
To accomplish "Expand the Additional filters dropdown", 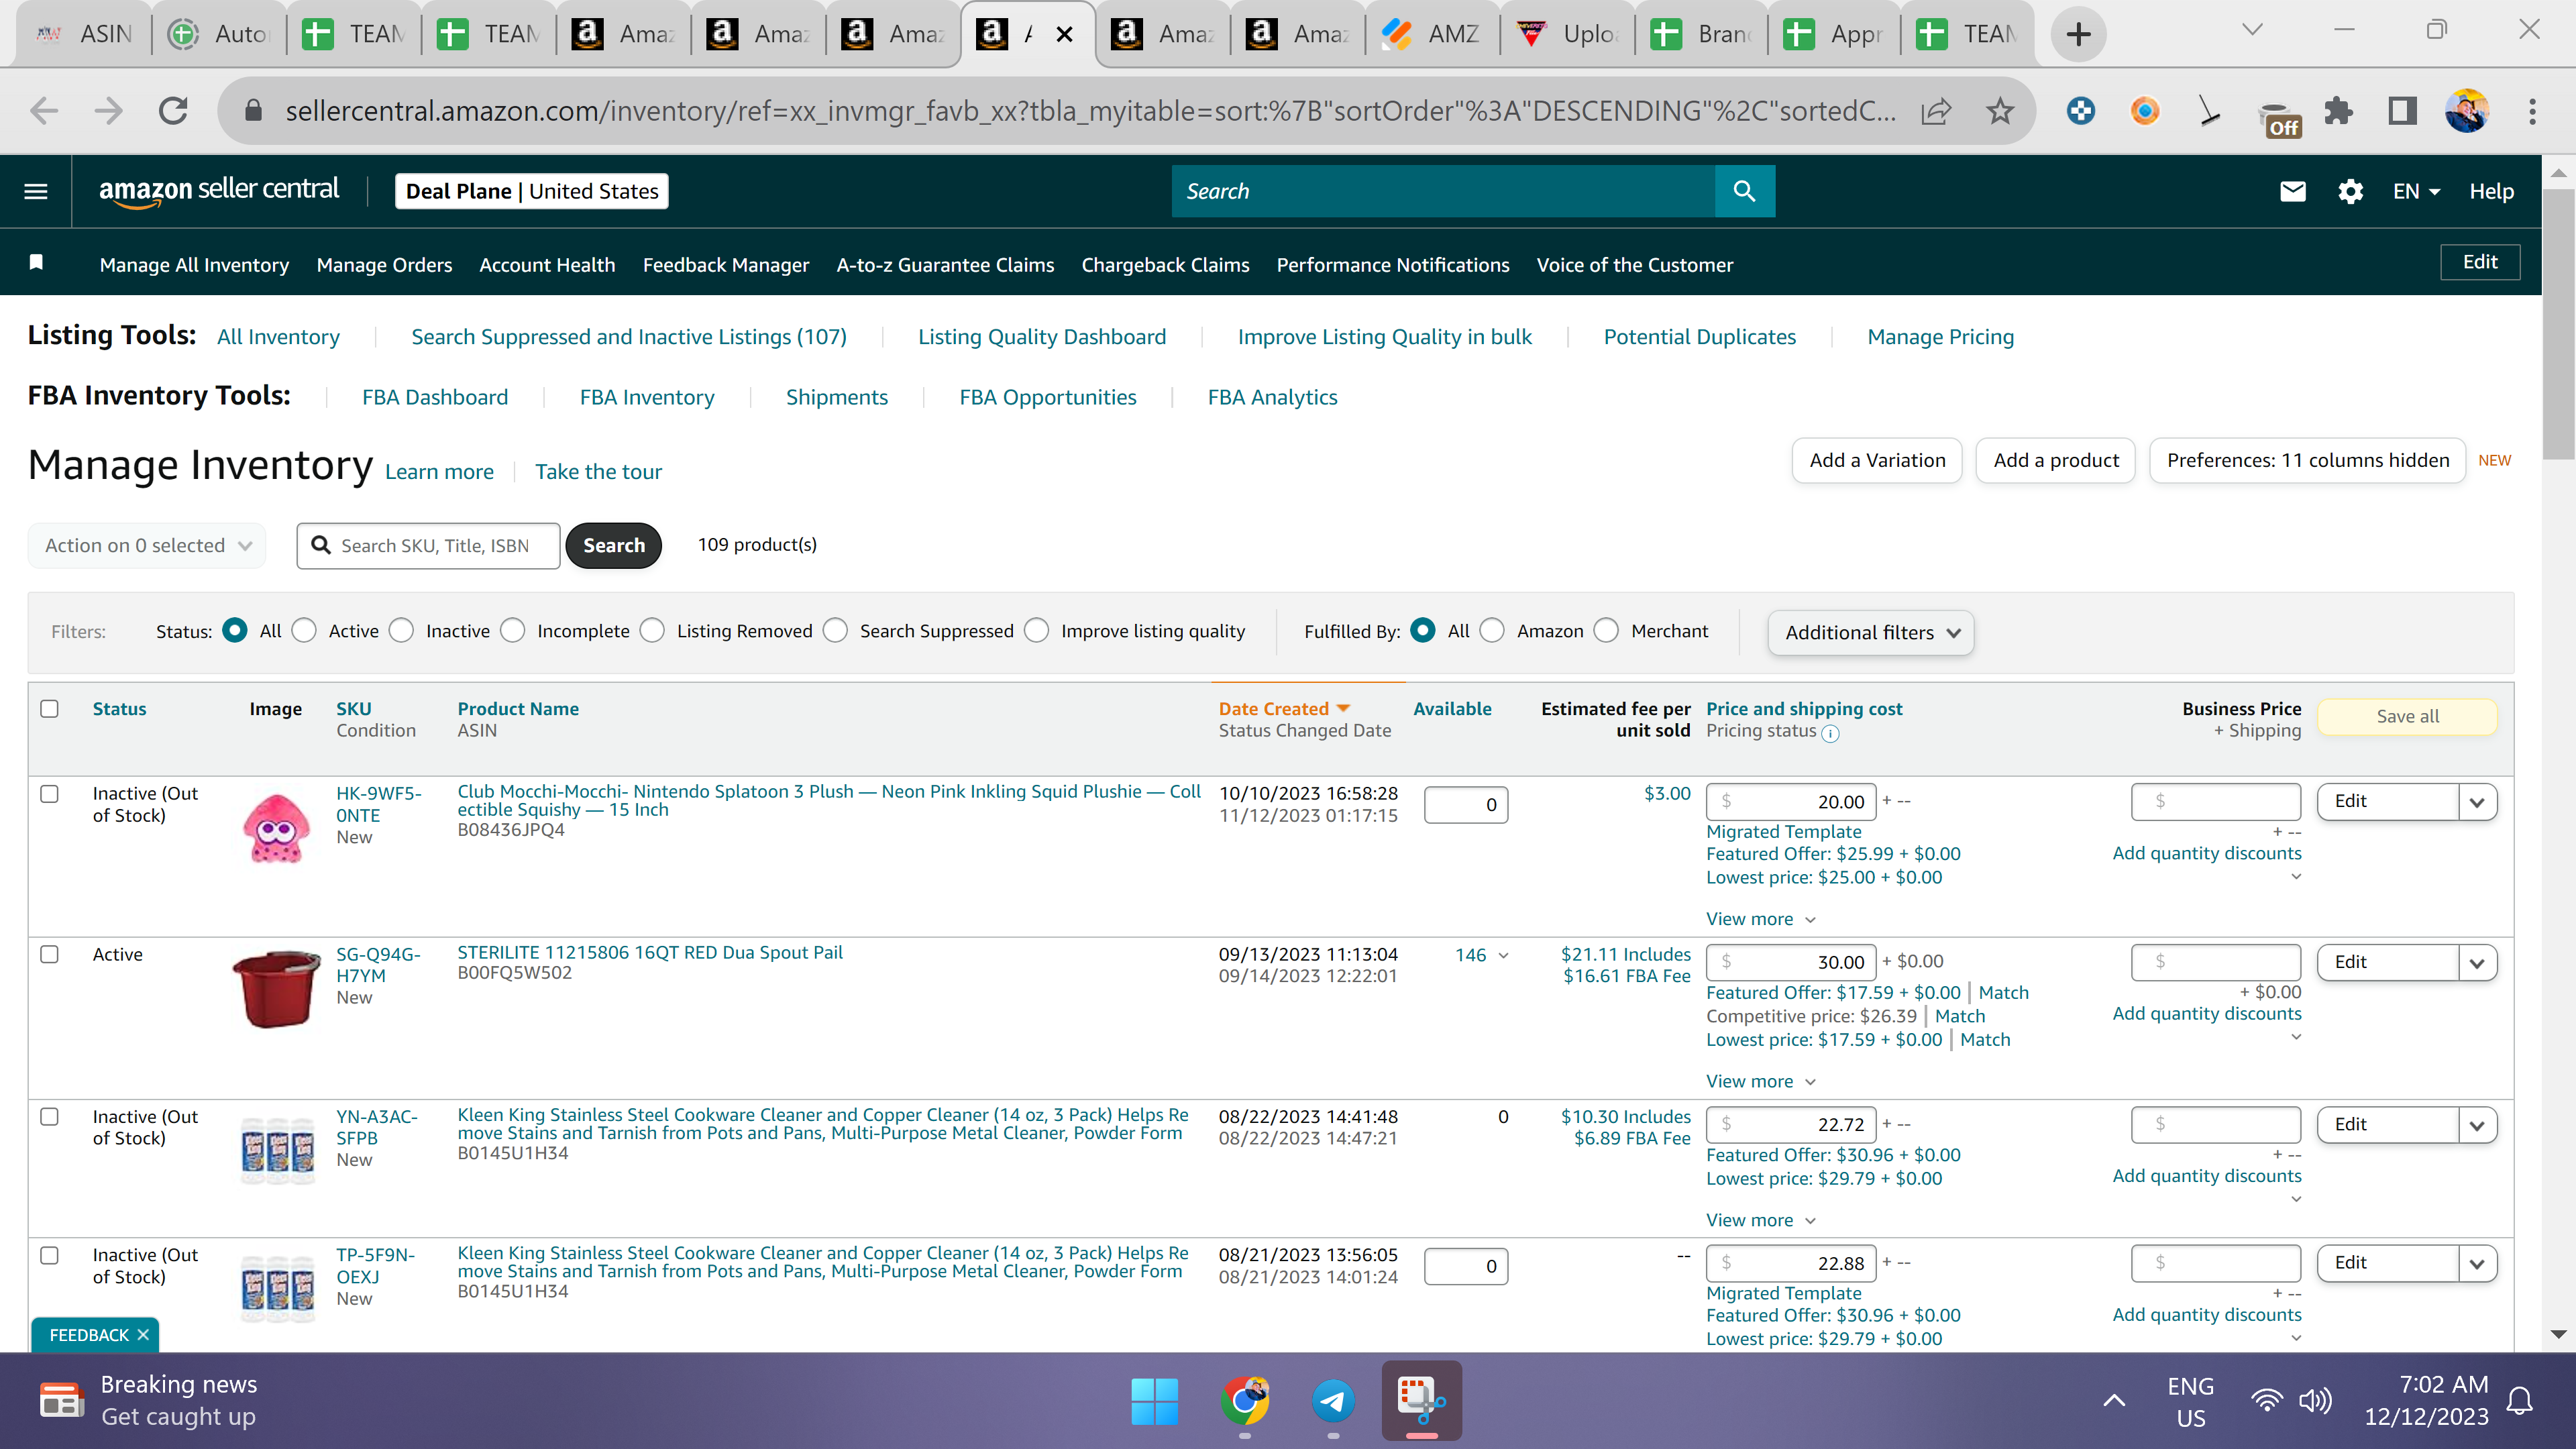I will pyautogui.click(x=1870, y=632).
